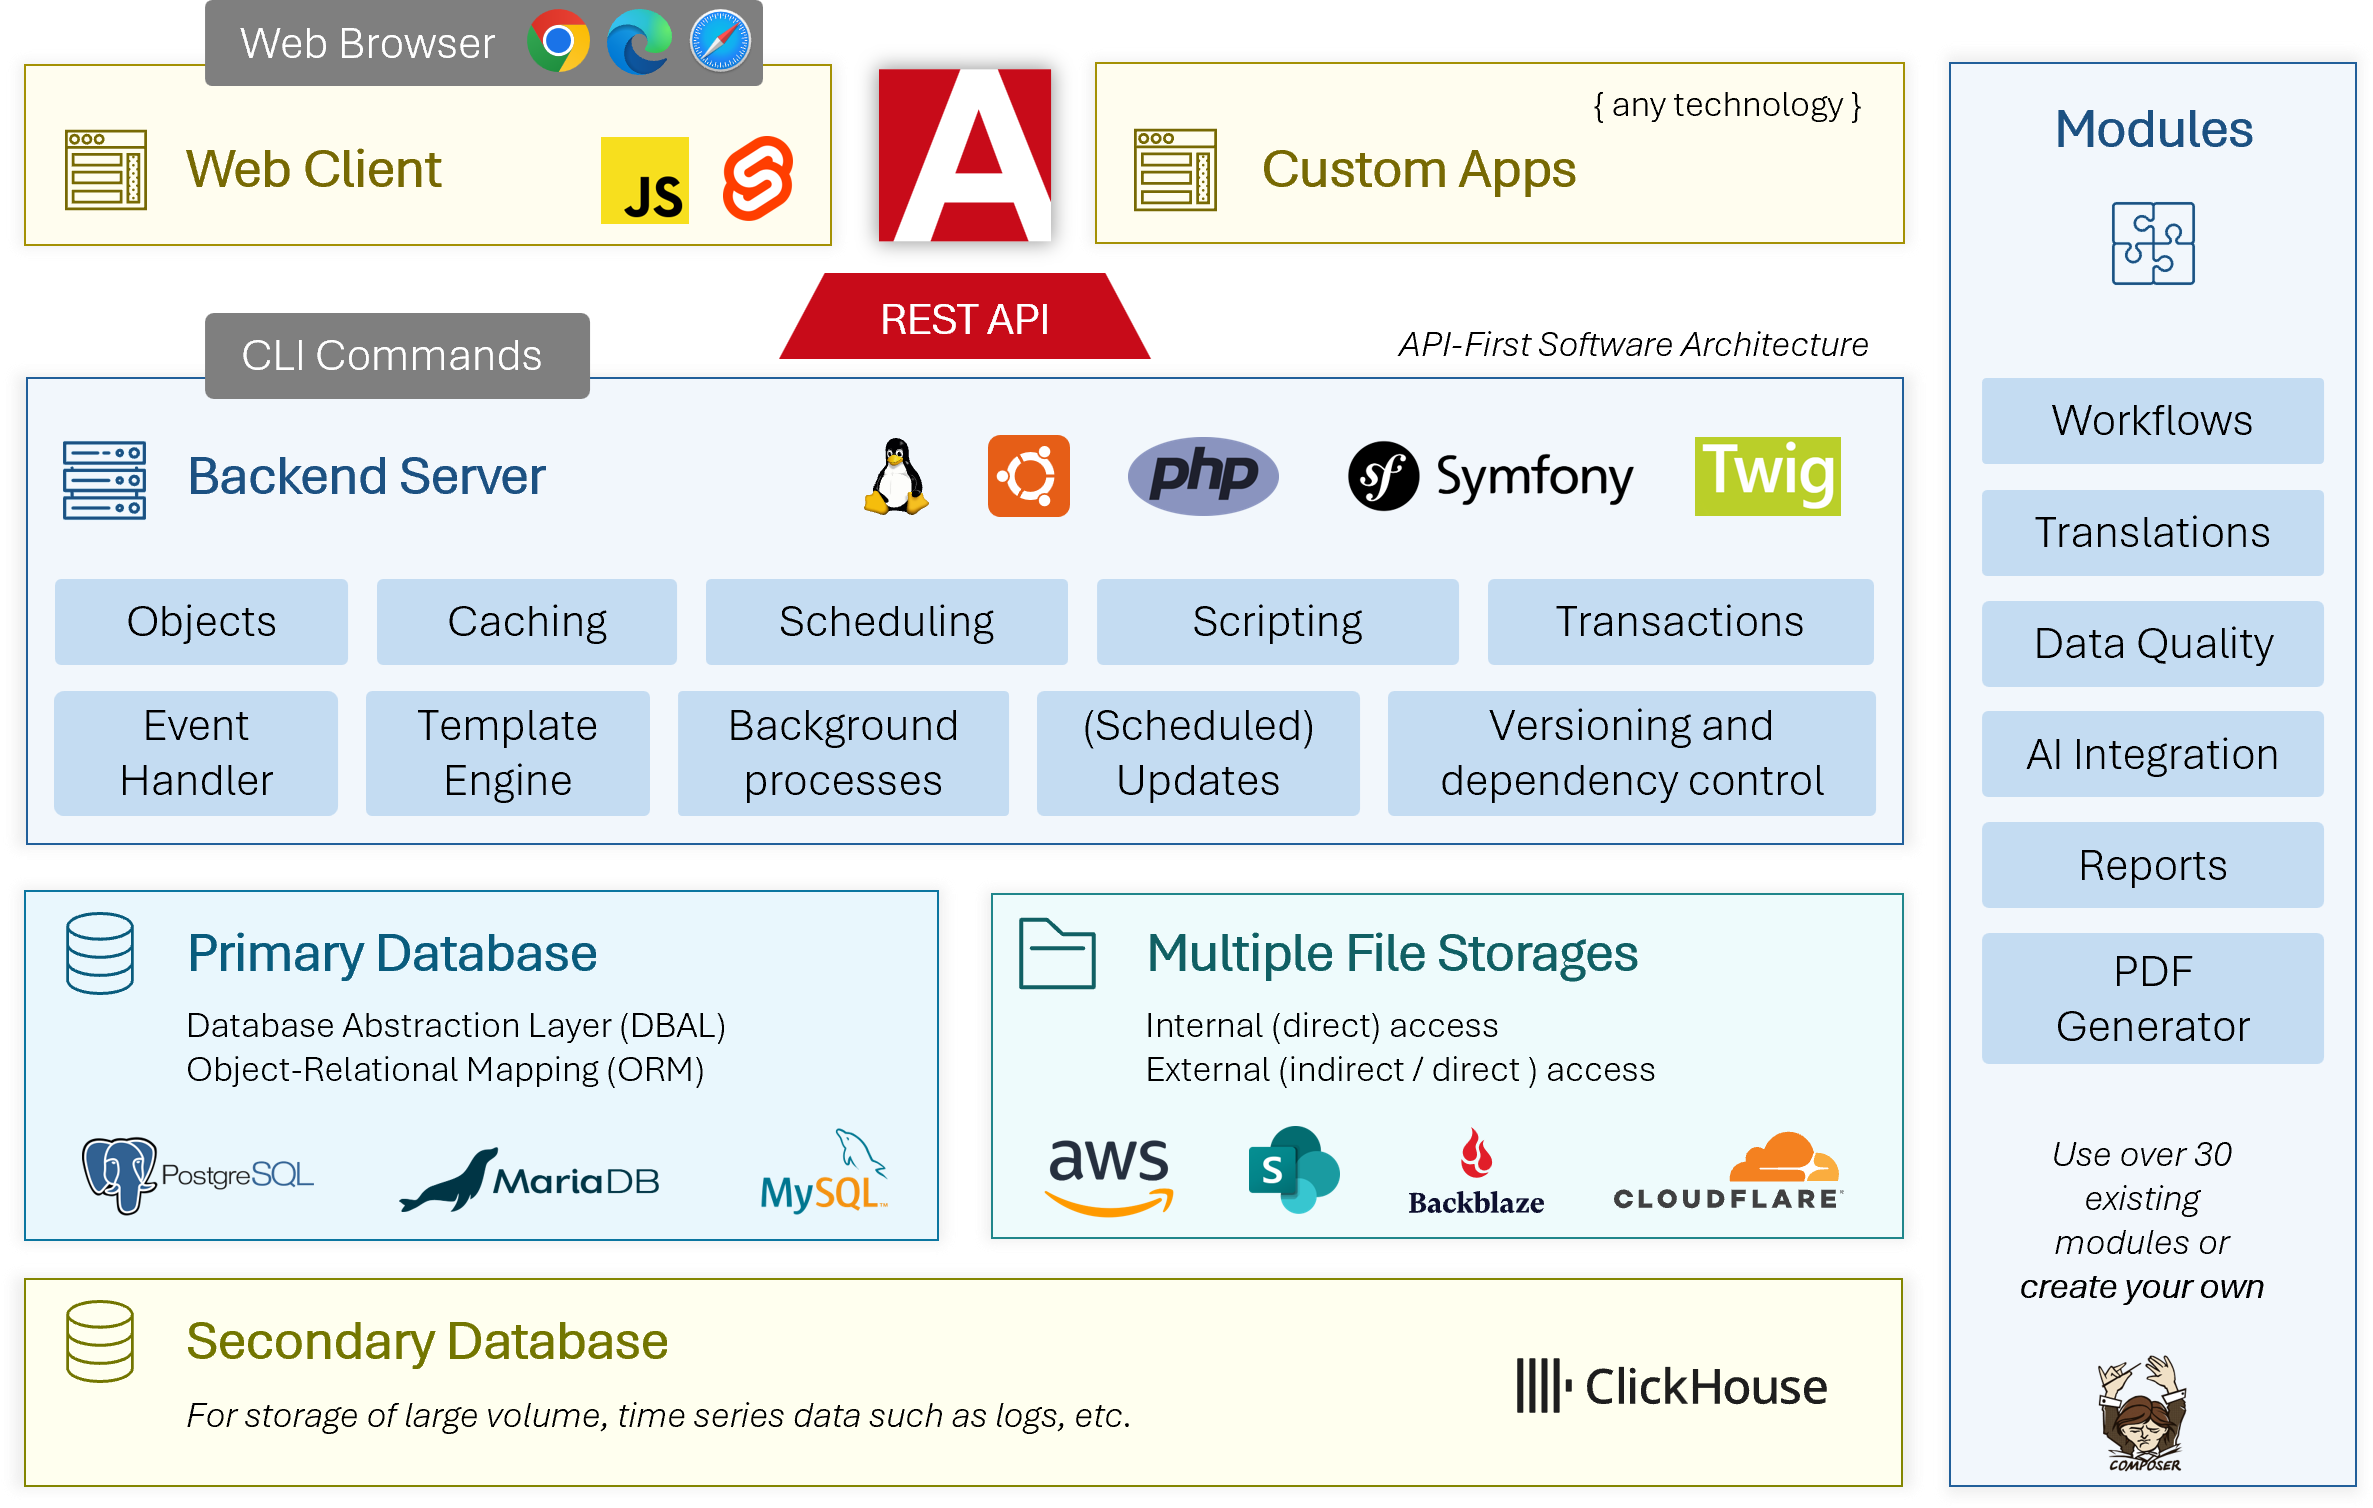Click the orange Ubuntu logo
This screenshot has width=2373, height=1508.
(x=1028, y=476)
